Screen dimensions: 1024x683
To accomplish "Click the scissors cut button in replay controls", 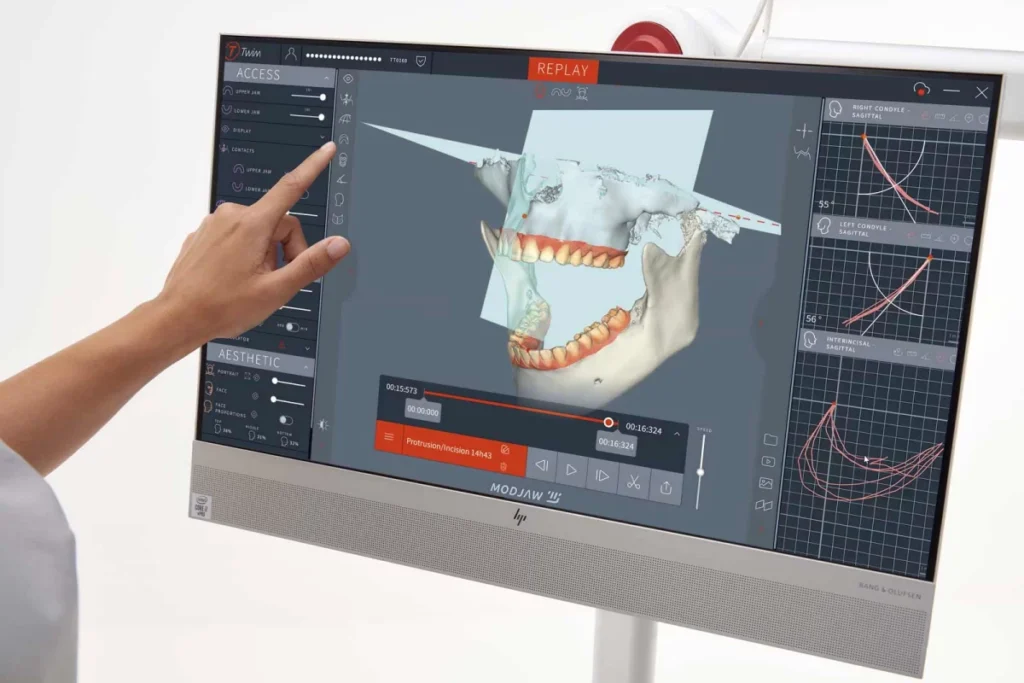I will [633, 481].
